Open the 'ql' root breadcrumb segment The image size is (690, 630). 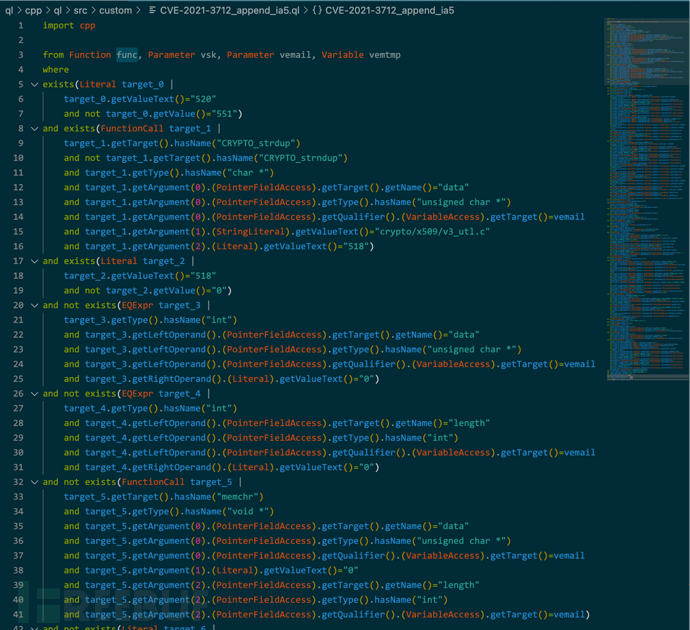[9, 10]
